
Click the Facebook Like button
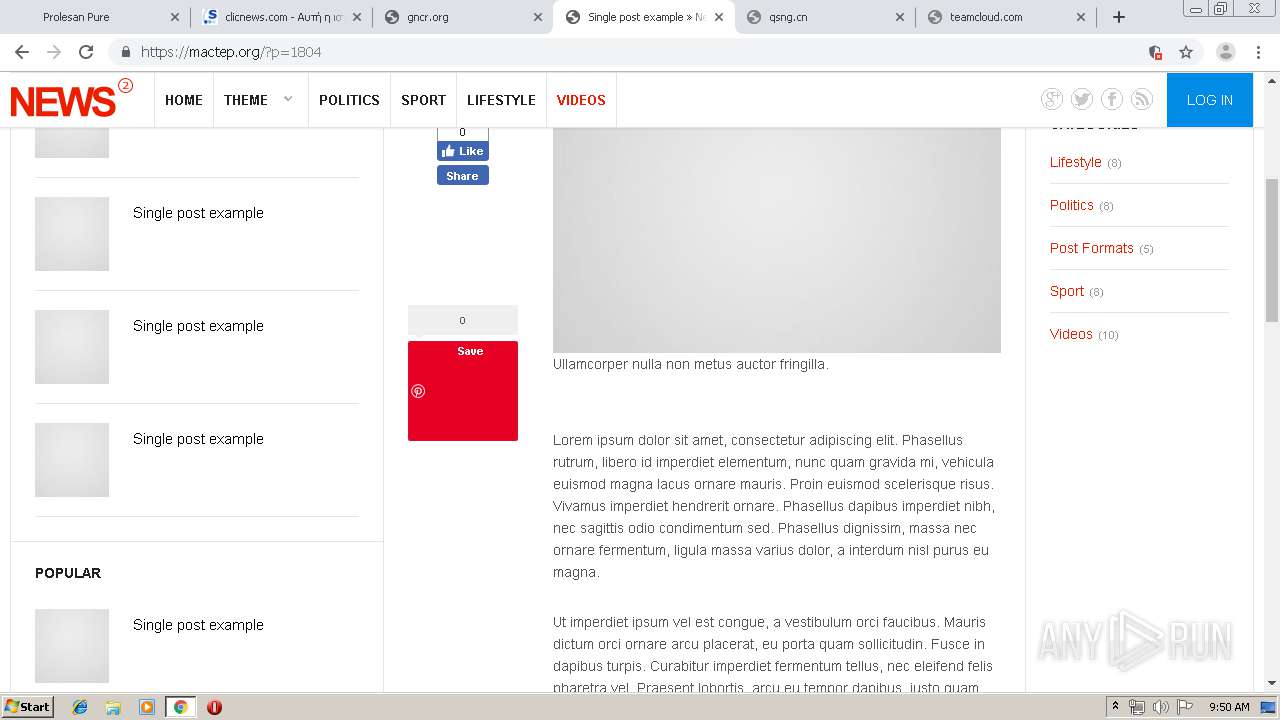coord(462,151)
